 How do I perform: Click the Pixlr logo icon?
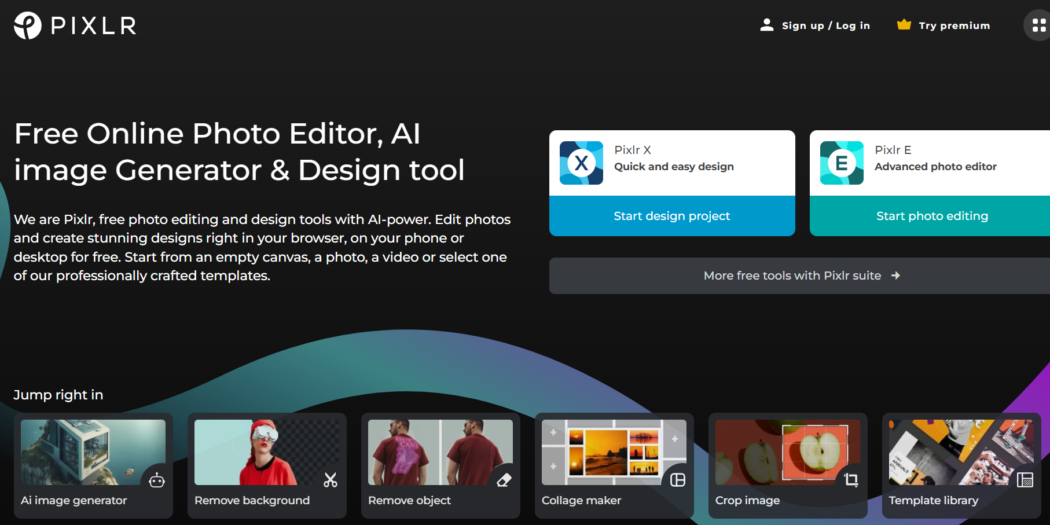tap(28, 25)
